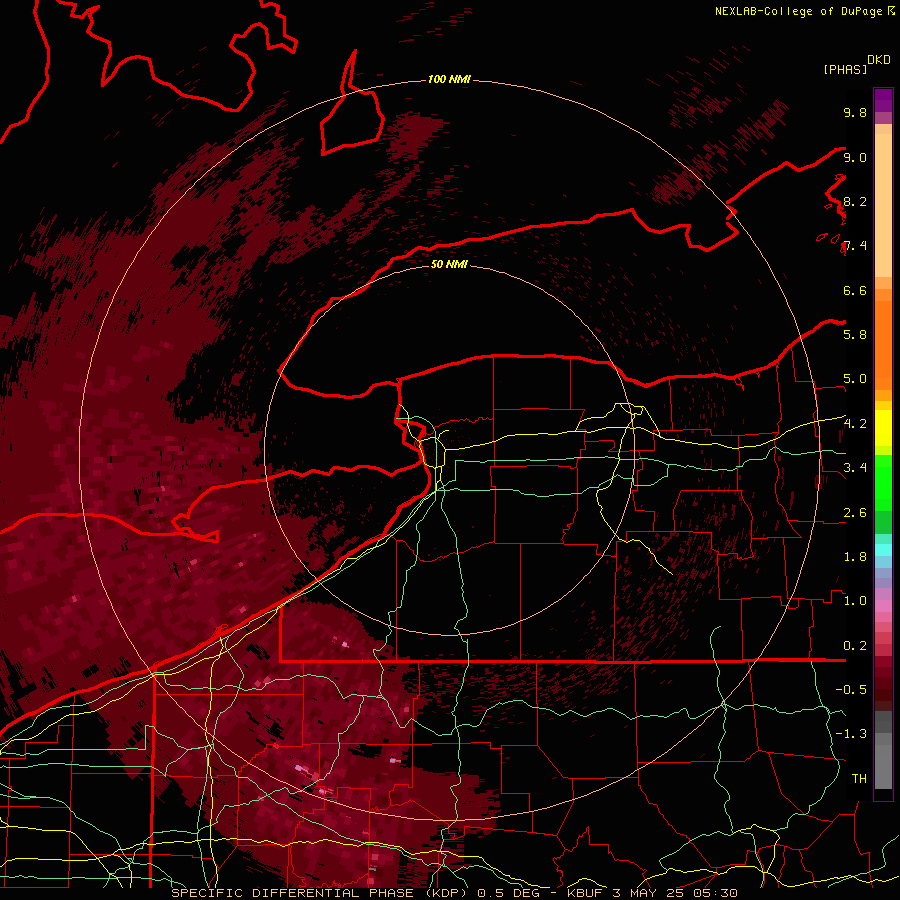This screenshot has height=900, width=900.
Task: Click the 50 NMI range ring label
Action: (449, 264)
